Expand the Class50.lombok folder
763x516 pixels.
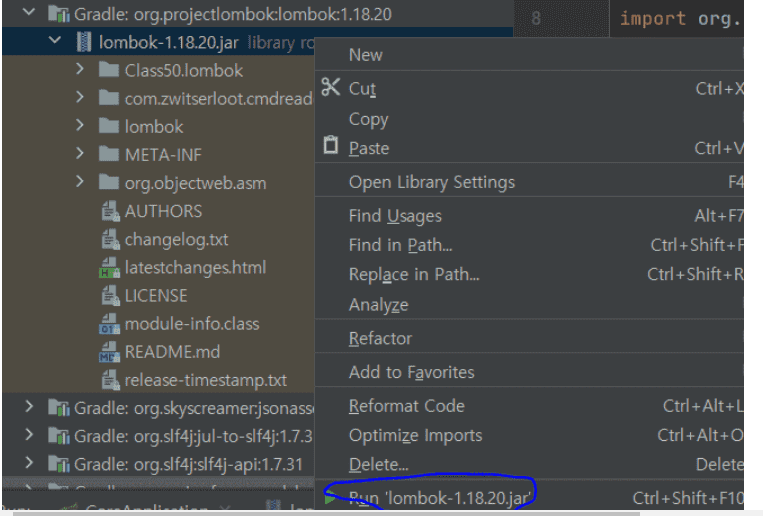pos(80,69)
